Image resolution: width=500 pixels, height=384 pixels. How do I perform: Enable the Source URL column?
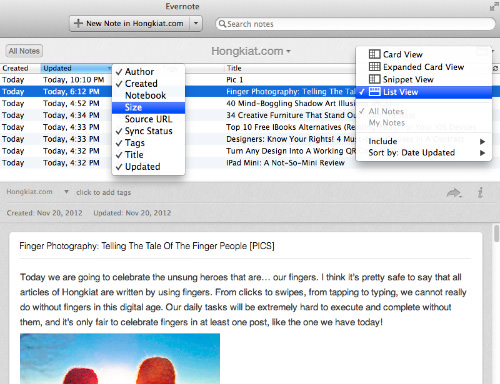(148, 119)
